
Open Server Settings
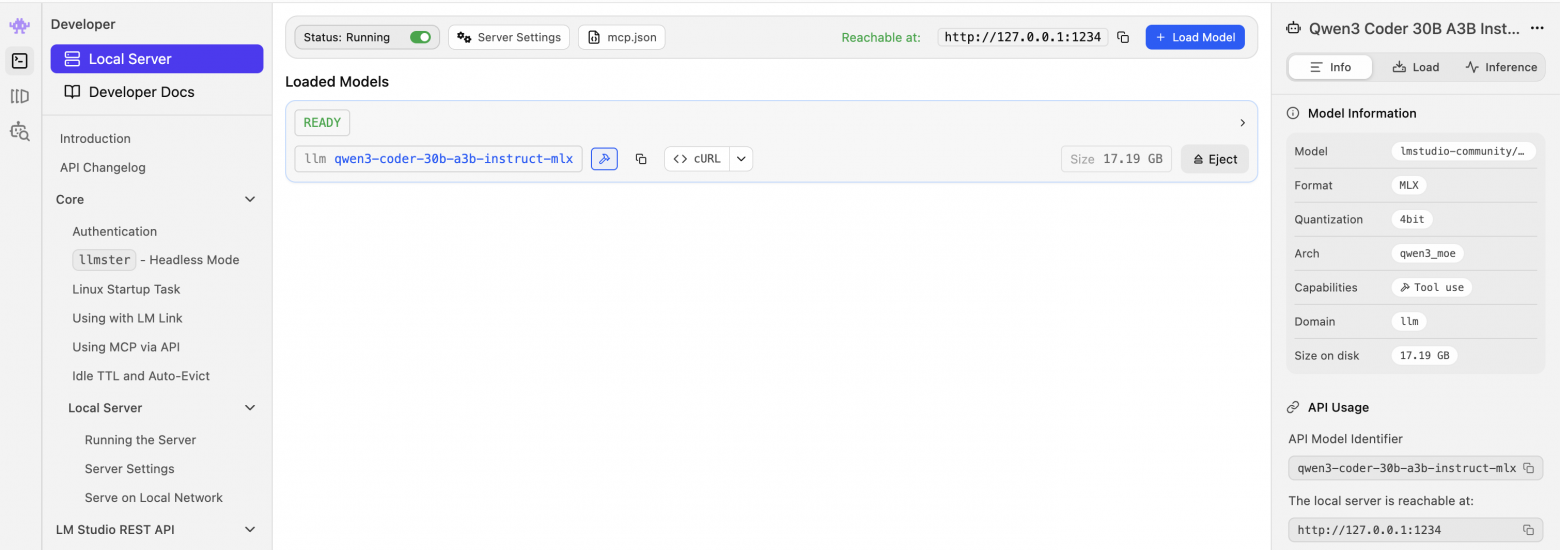coord(509,37)
